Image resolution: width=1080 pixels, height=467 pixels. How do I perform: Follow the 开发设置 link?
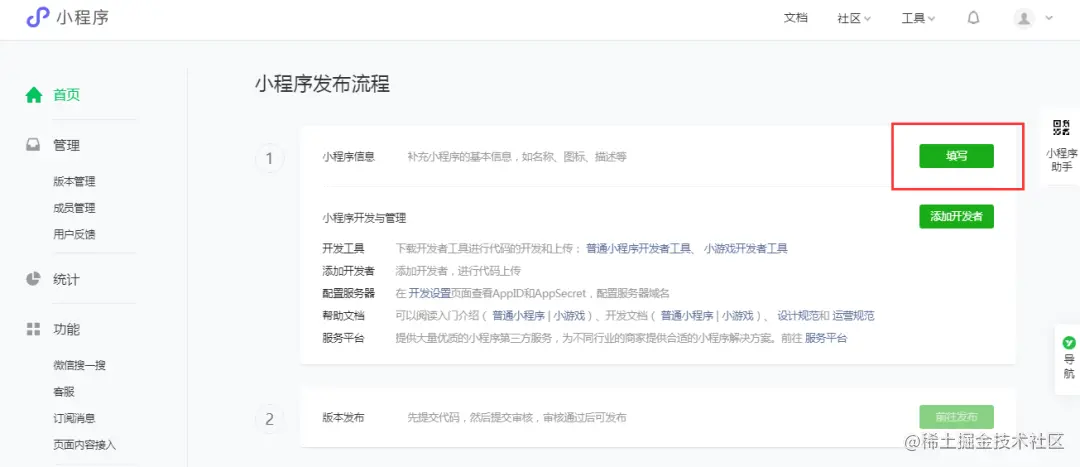(430, 293)
